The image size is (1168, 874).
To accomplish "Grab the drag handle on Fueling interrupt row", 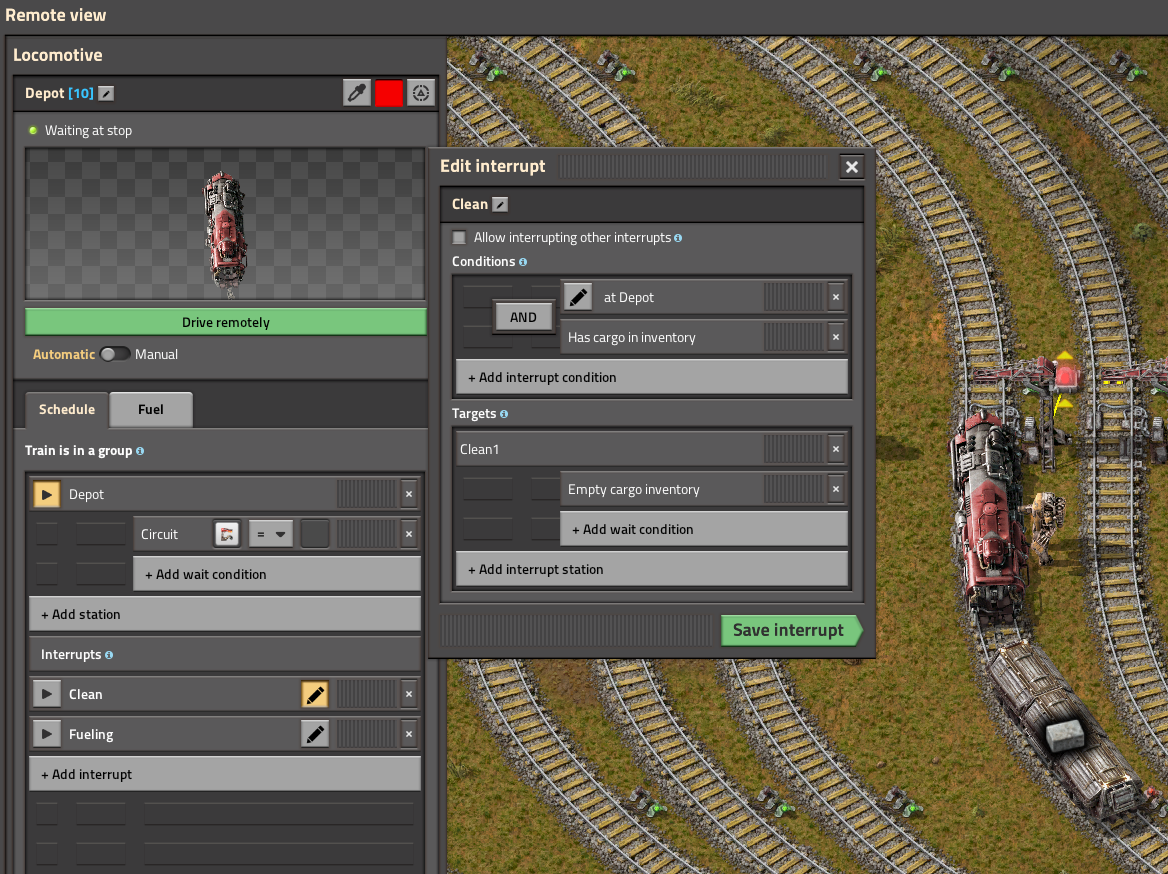I will (x=367, y=735).
